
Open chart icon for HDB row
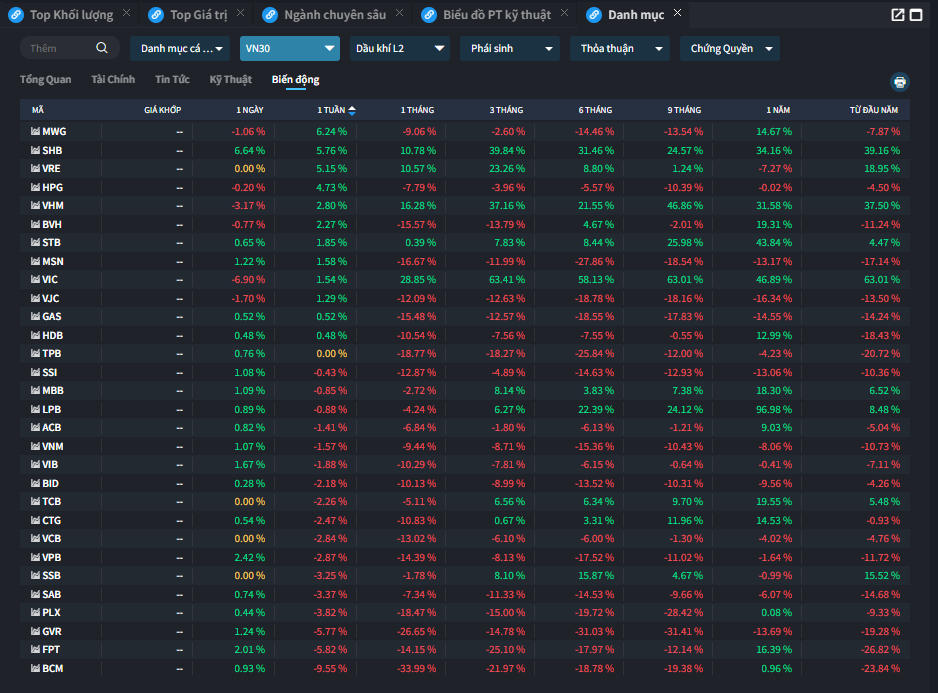click(35, 335)
